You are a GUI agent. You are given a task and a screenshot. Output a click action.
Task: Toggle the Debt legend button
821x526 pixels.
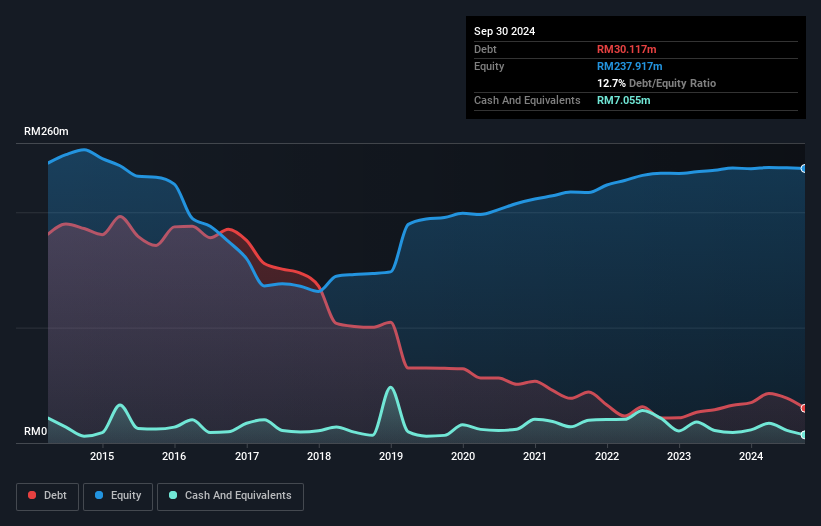point(48,496)
